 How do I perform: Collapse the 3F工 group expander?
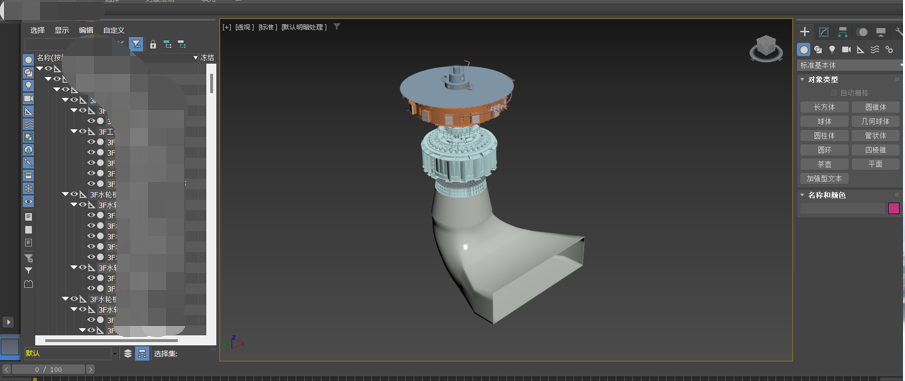coord(74,132)
